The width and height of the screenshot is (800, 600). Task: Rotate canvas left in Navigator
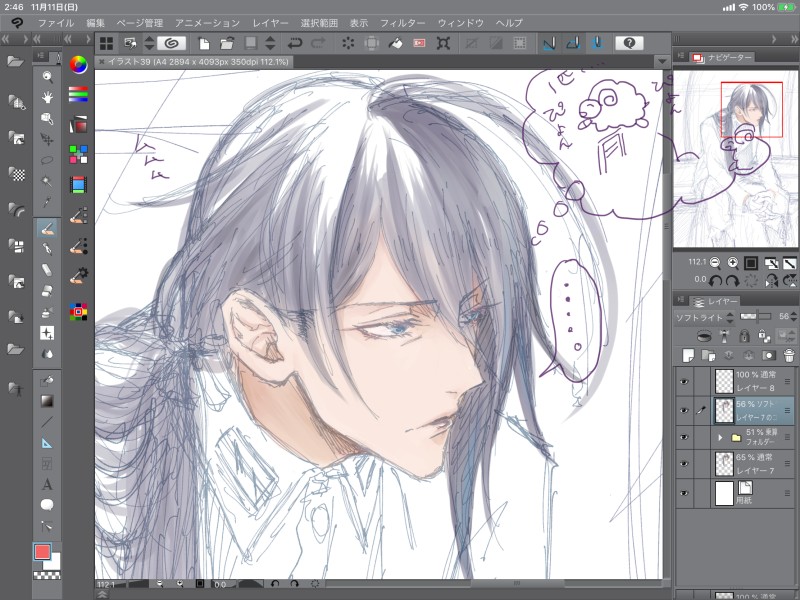(715, 280)
